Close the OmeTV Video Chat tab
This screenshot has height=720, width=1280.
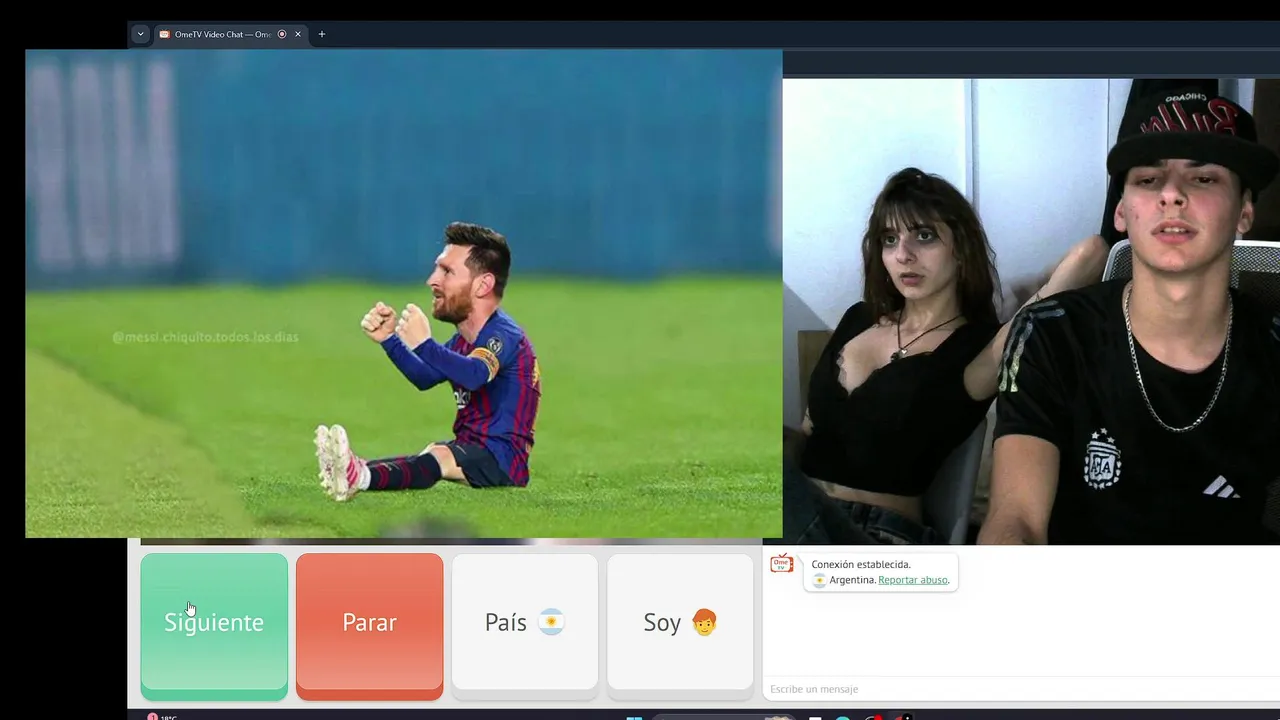(x=298, y=34)
